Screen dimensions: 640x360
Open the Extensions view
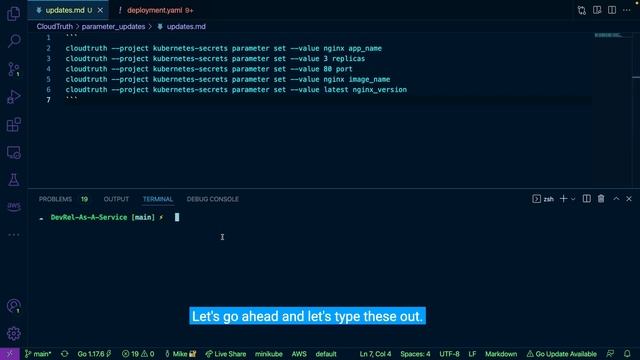point(13,124)
